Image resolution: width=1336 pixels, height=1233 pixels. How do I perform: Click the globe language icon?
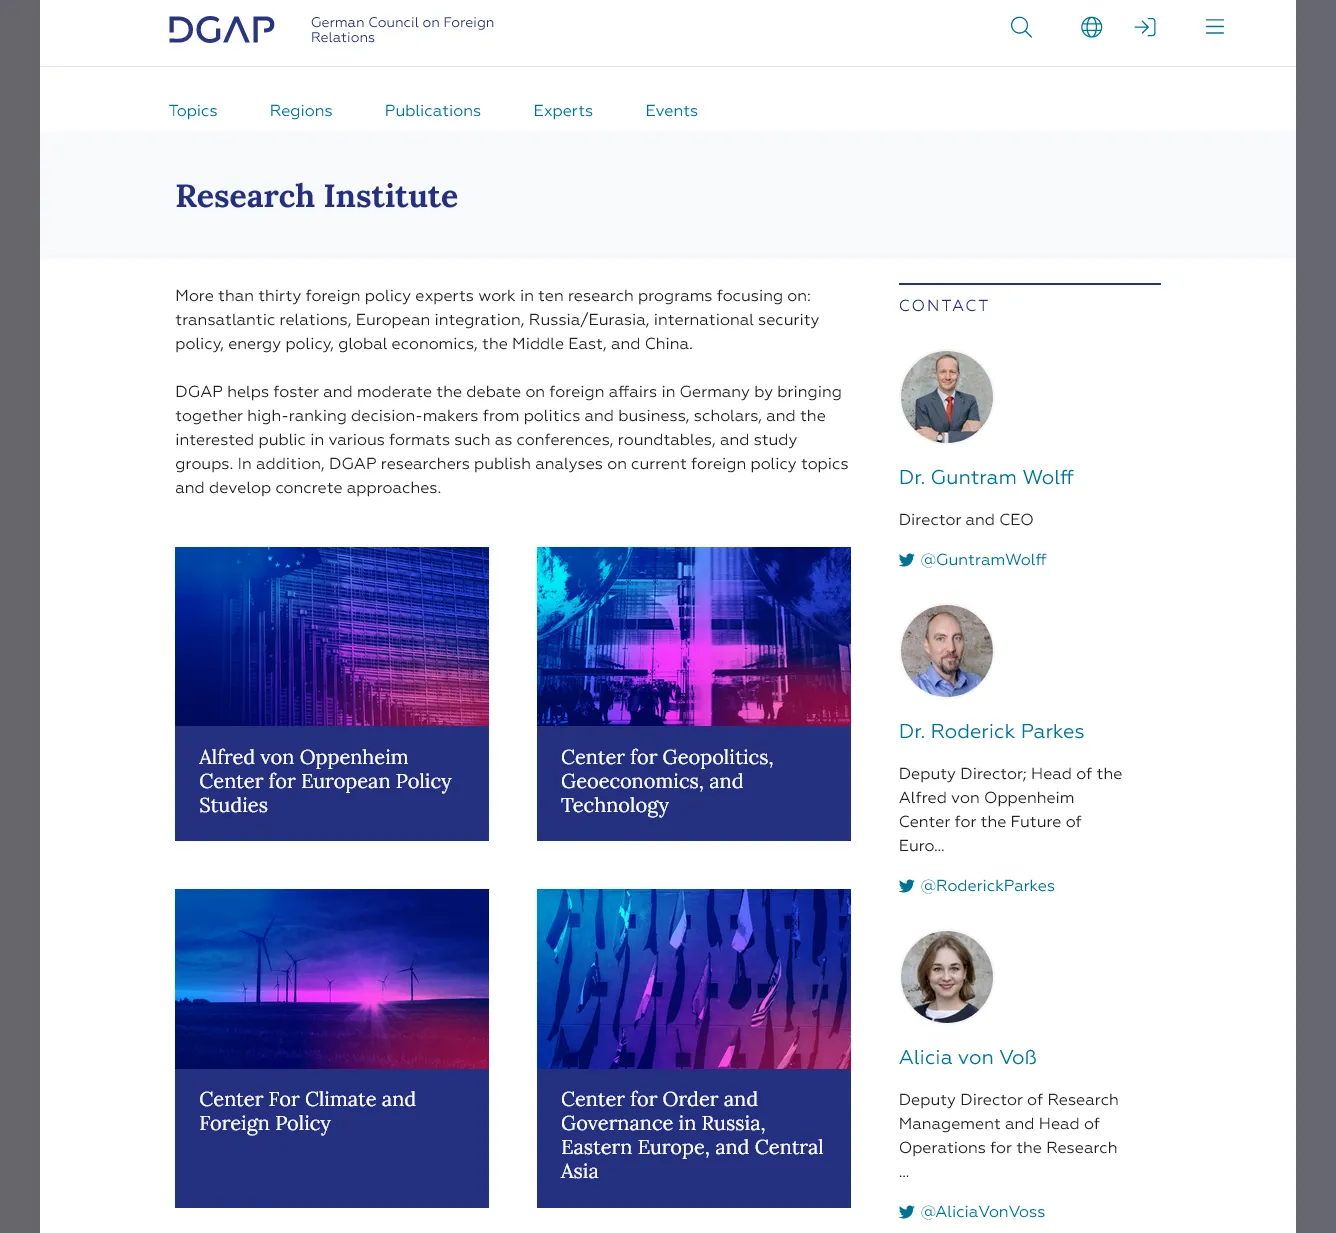coord(1092,27)
